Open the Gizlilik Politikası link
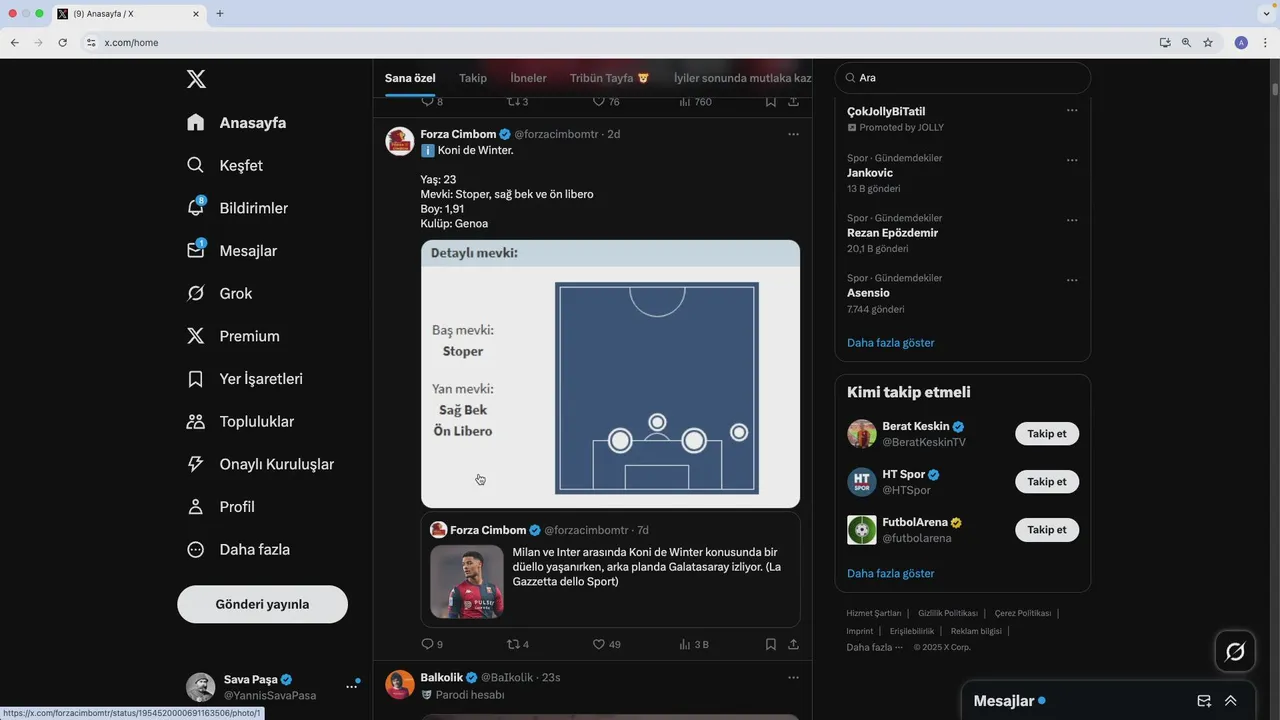The width and height of the screenshot is (1280, 720). (x=948, y=613)
